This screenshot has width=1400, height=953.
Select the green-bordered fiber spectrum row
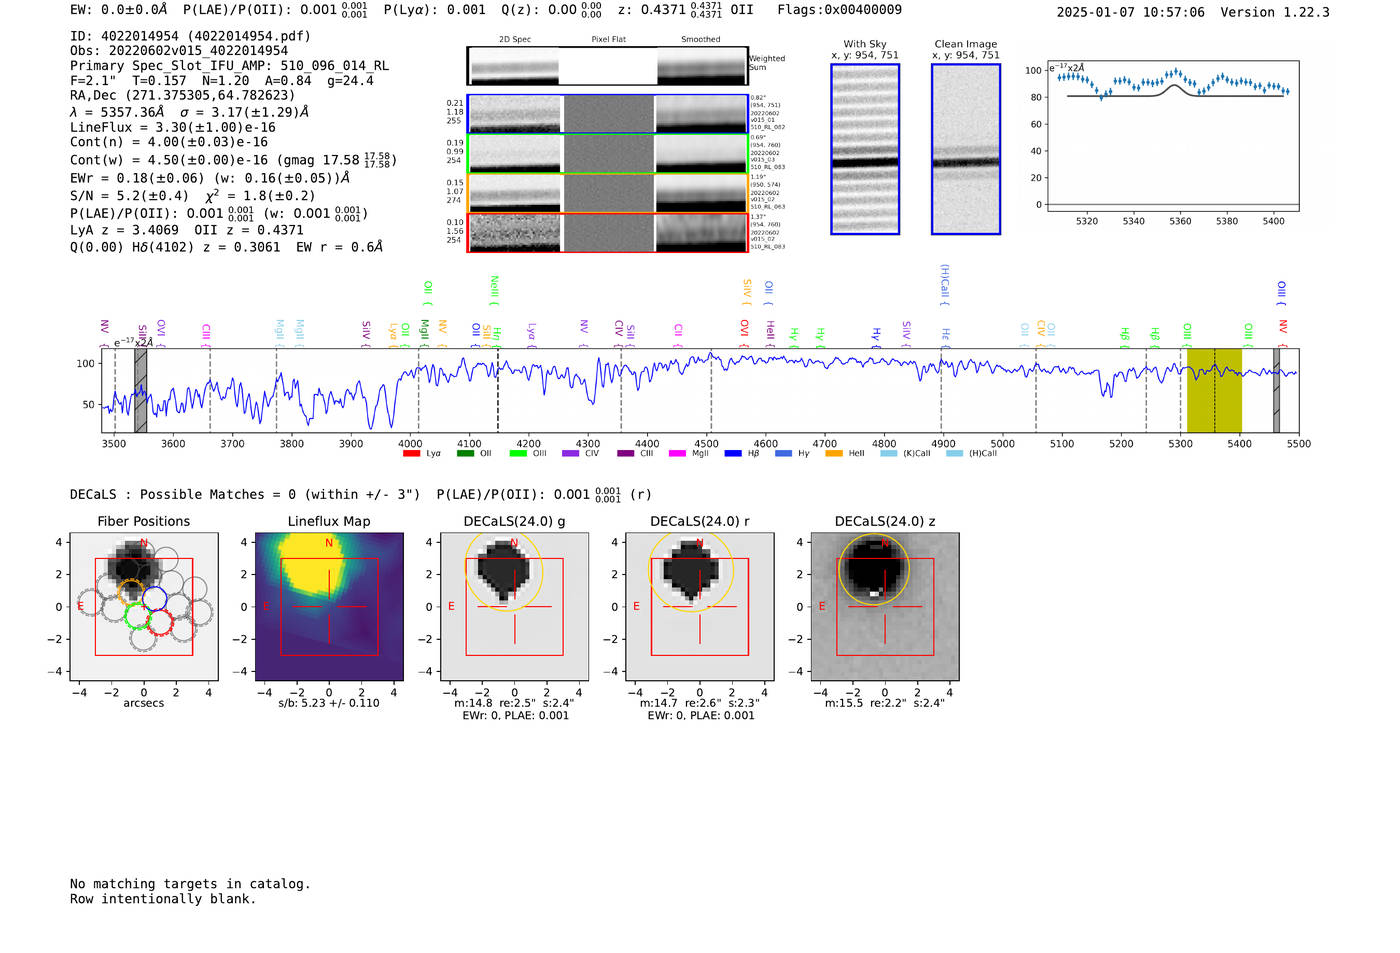(x=607, y=153)
